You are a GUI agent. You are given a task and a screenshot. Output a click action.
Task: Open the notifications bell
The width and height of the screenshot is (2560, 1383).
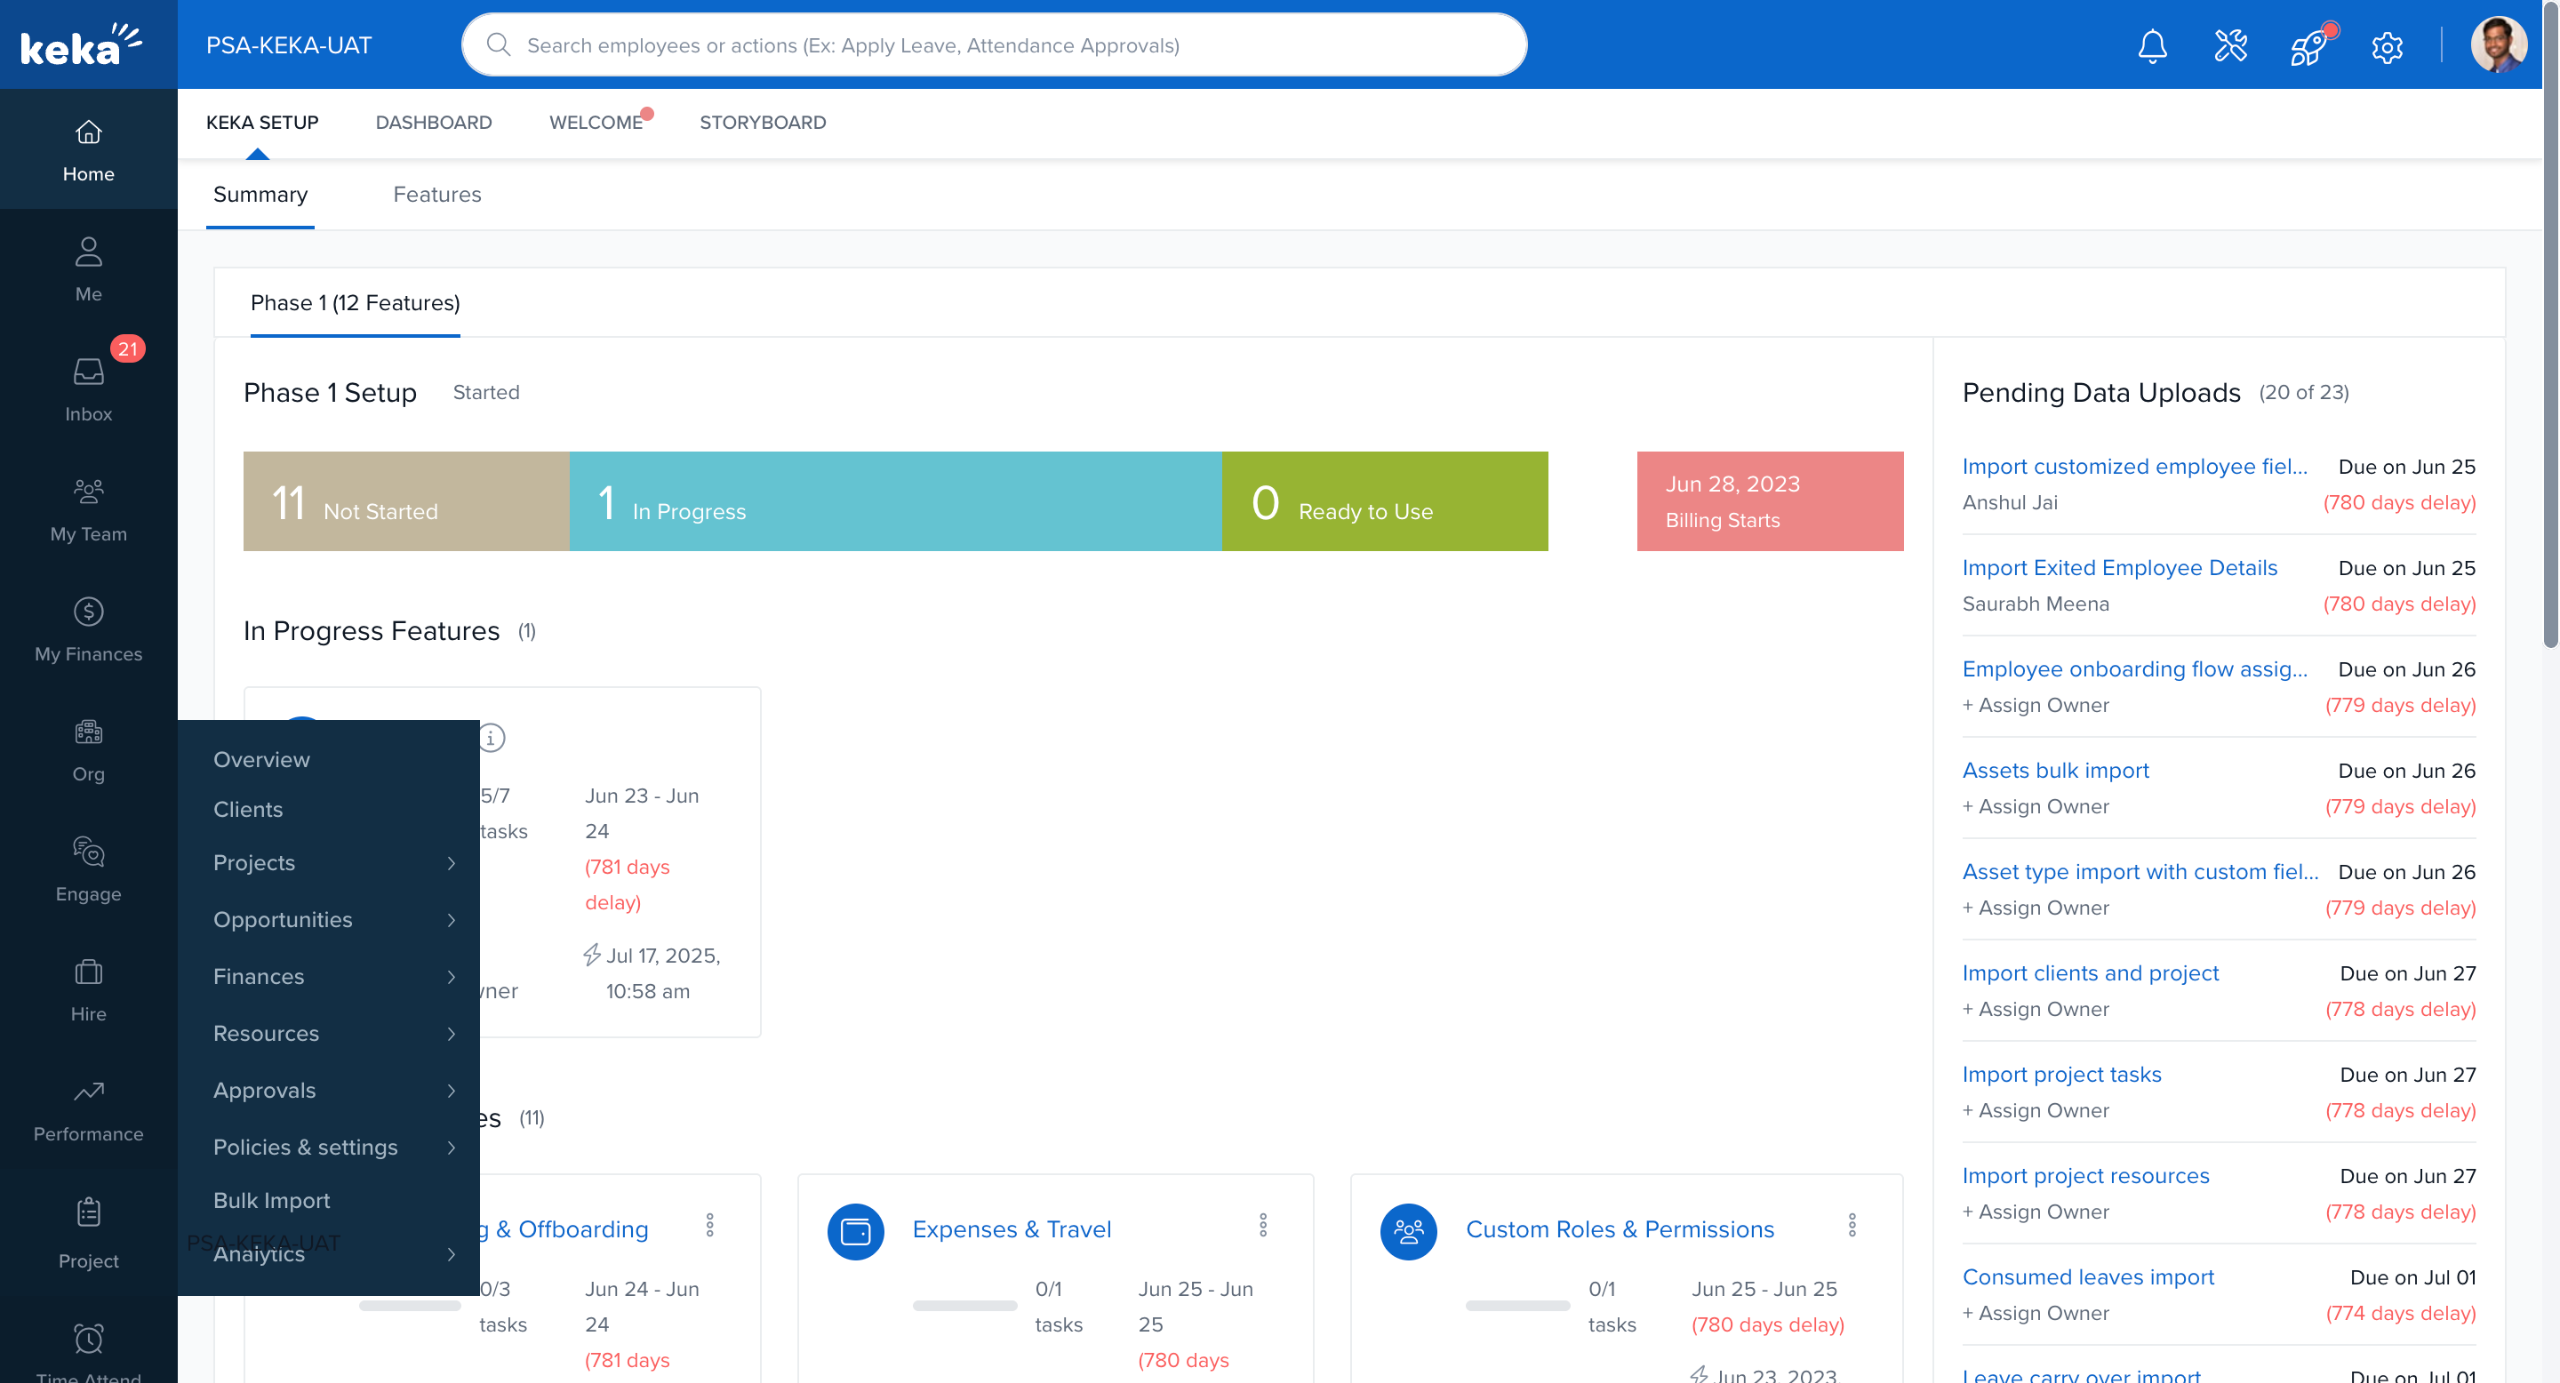coord(2152,46)
